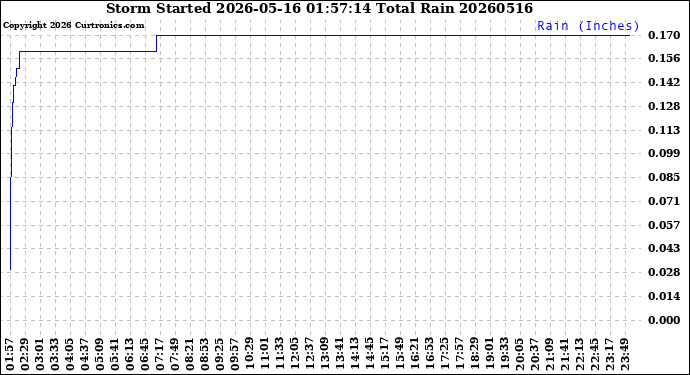Select the 16:21 time axis label

click(415, 354)
